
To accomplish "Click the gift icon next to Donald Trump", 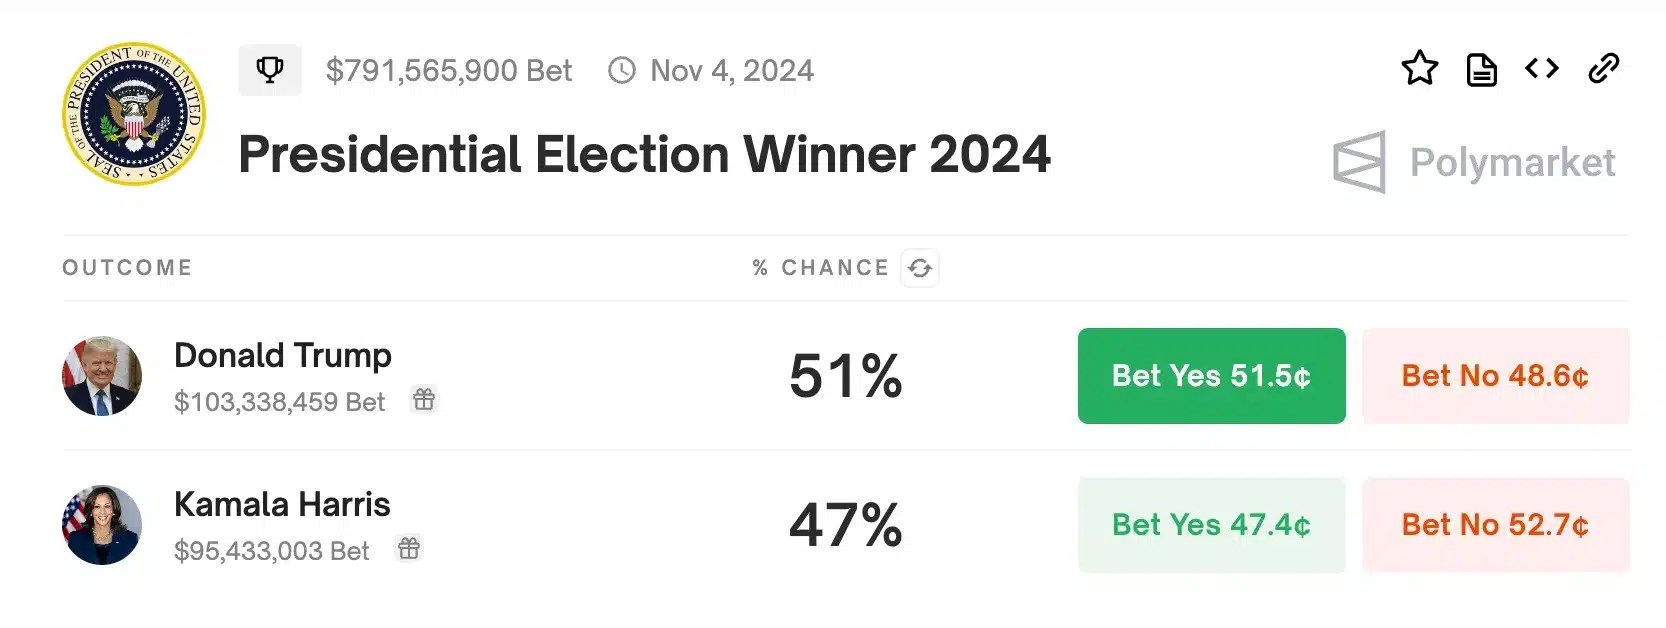I will (424, 400).
